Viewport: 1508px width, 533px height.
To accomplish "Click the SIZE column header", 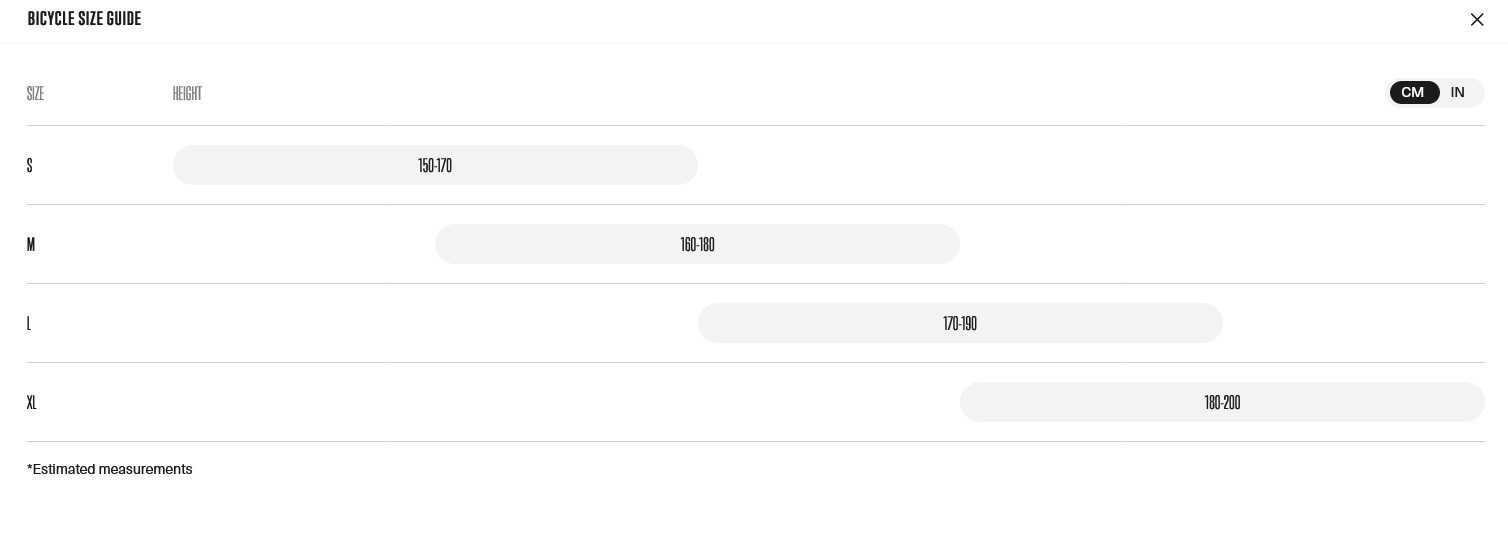I will 35,93.
